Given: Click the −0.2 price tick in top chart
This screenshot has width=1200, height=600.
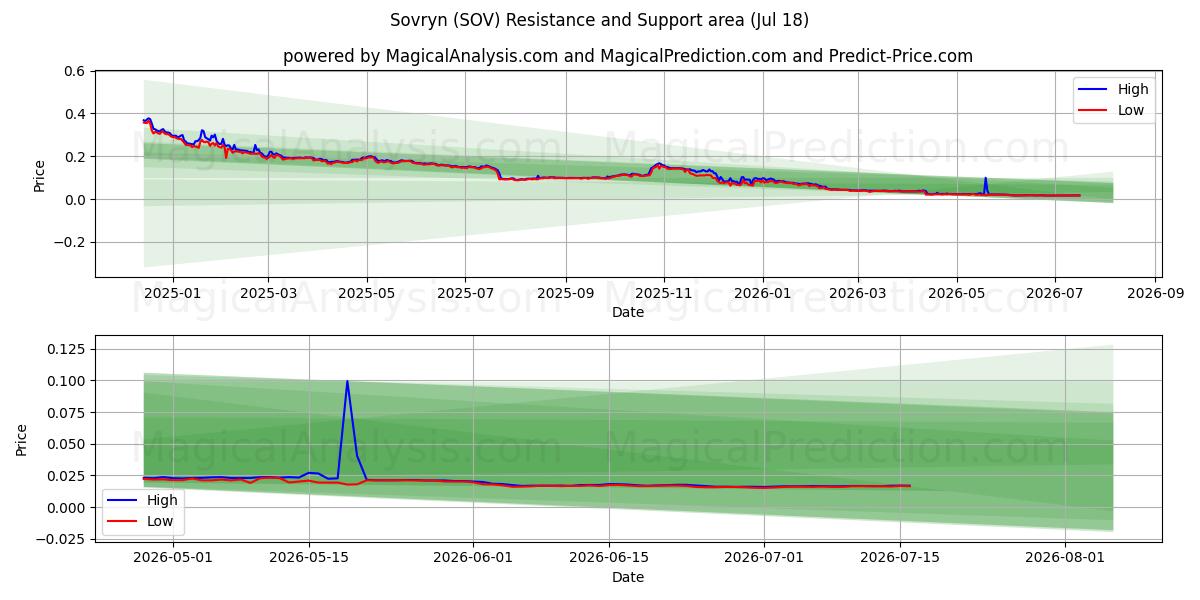Looking at the screenshot, I should click(x=69, y=243).
